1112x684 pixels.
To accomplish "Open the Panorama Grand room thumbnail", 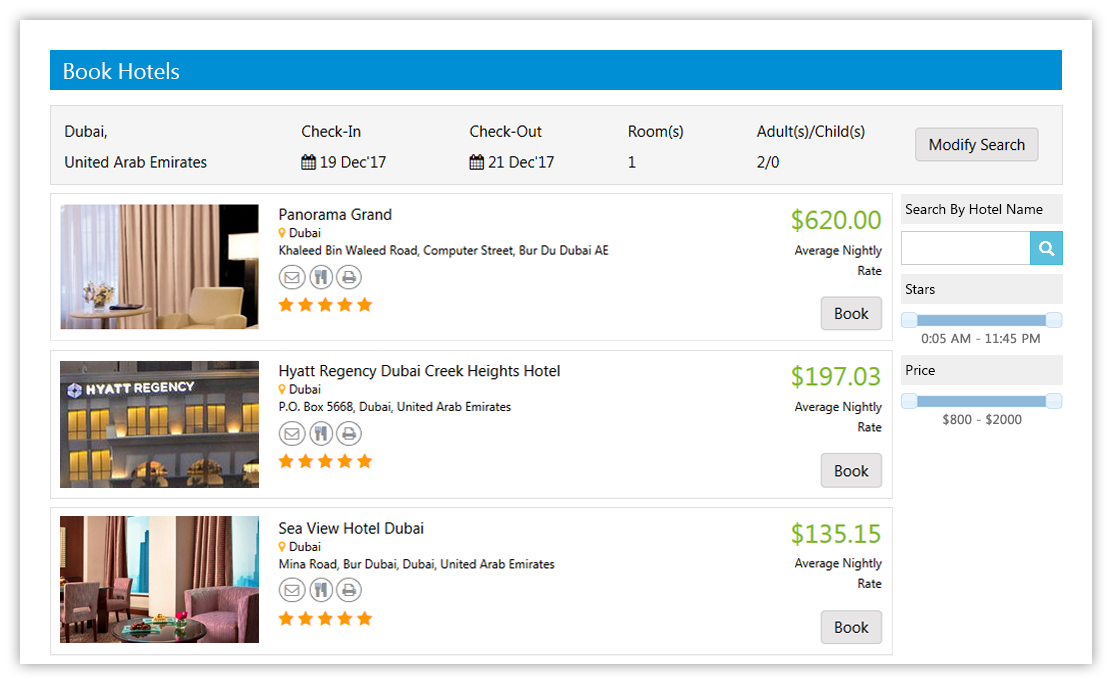I will (159, 267).
